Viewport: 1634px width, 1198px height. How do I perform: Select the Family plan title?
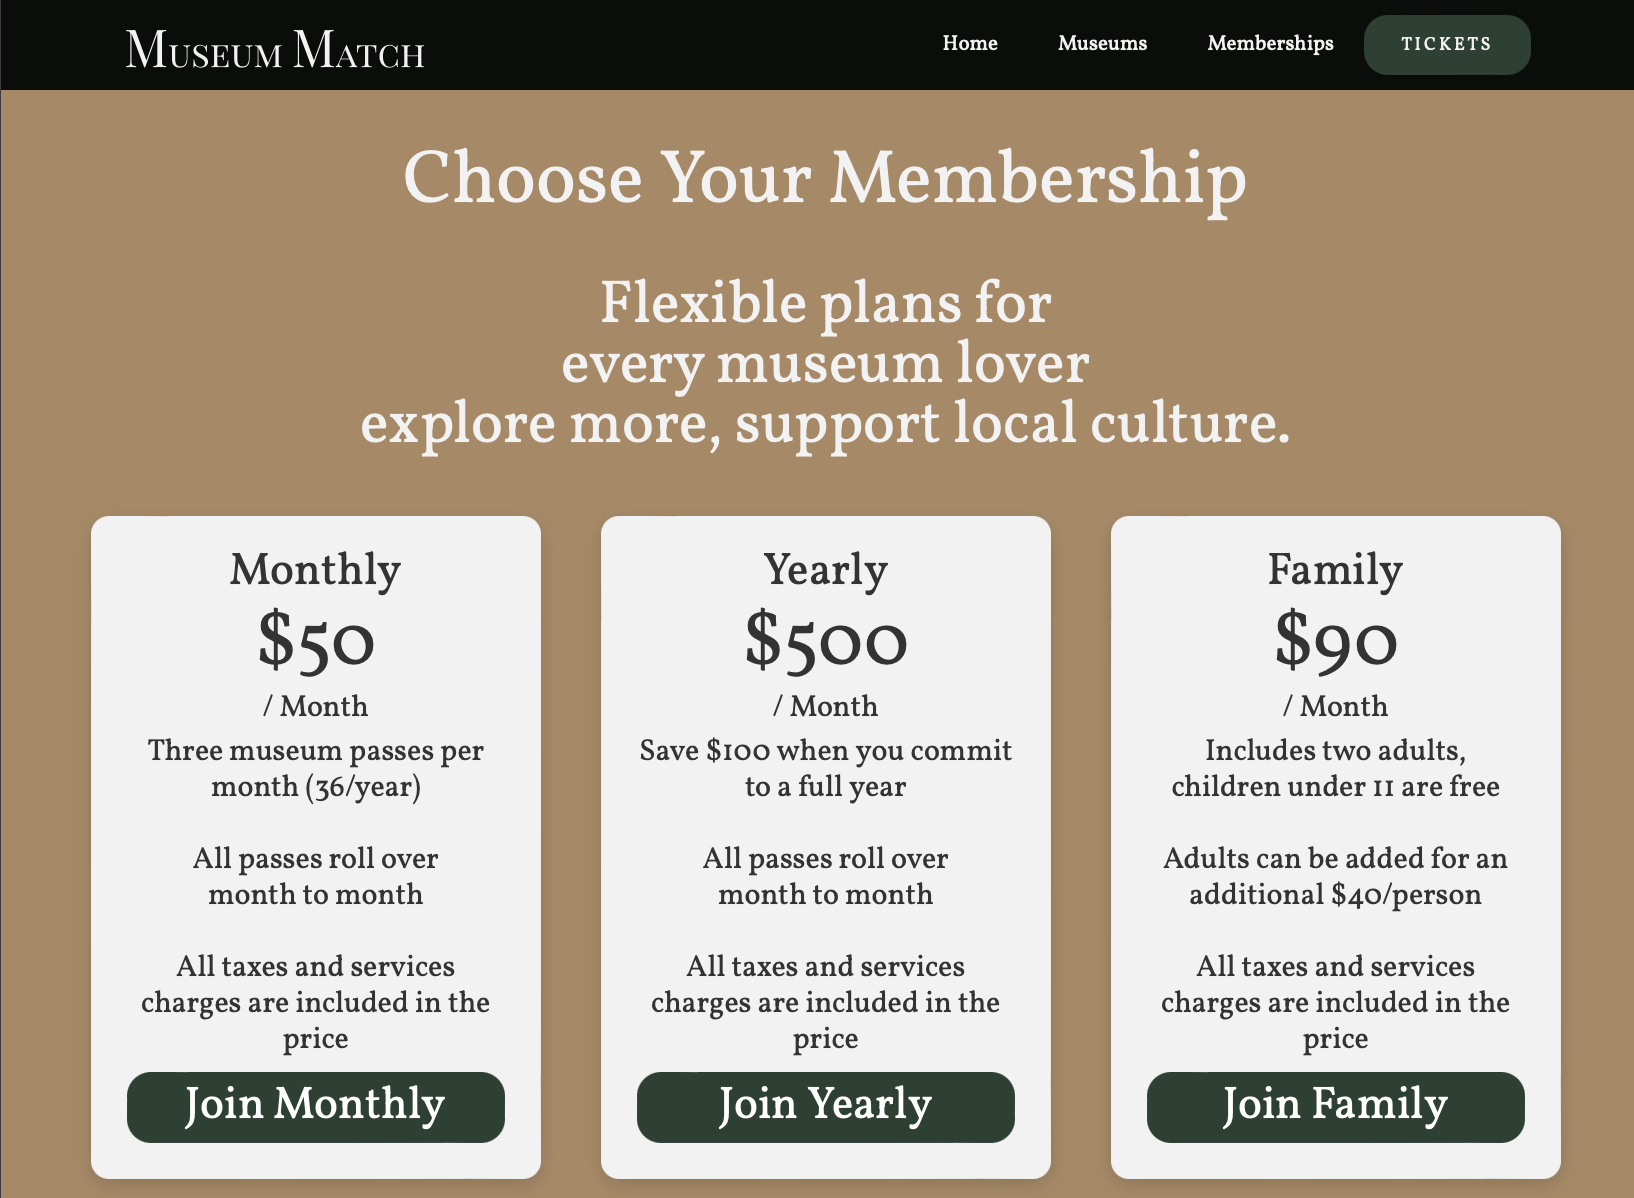tap(1335, 569)
